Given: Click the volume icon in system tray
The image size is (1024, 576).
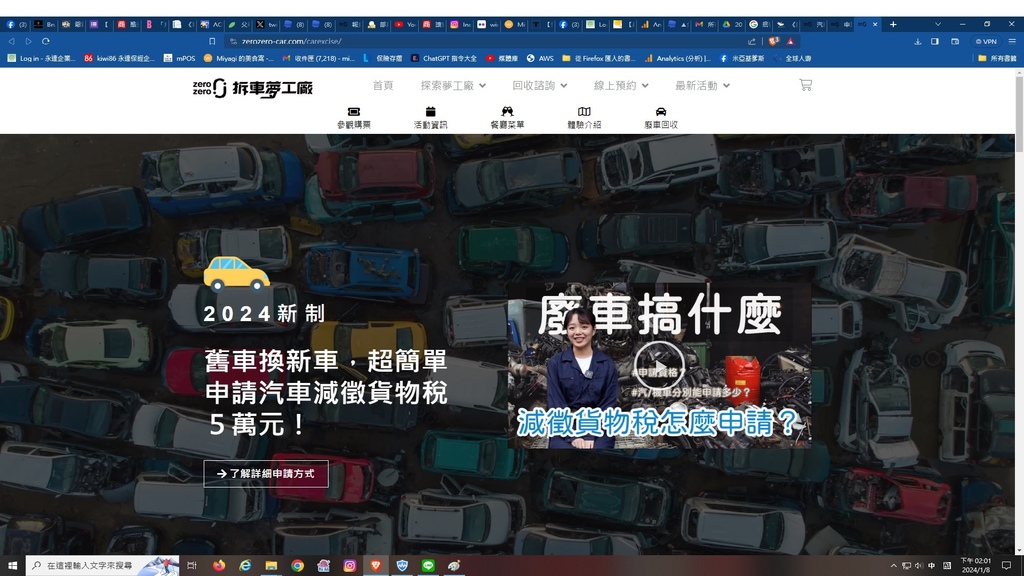Looking at the screenshot, I should (919, 566).
